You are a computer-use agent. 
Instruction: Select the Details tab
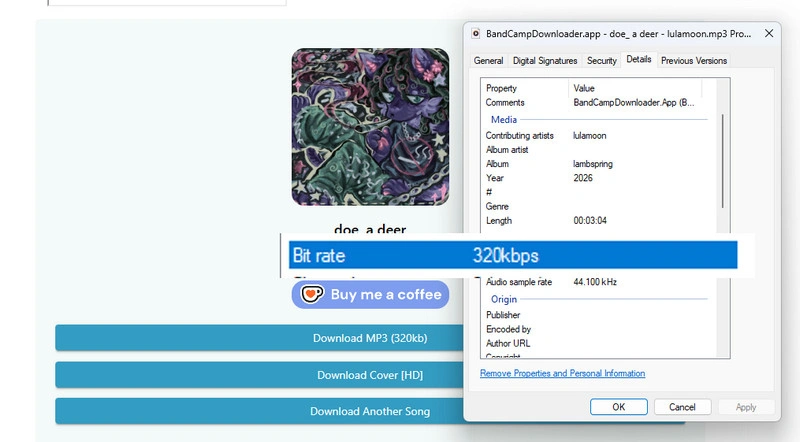[x=639, y=59]
